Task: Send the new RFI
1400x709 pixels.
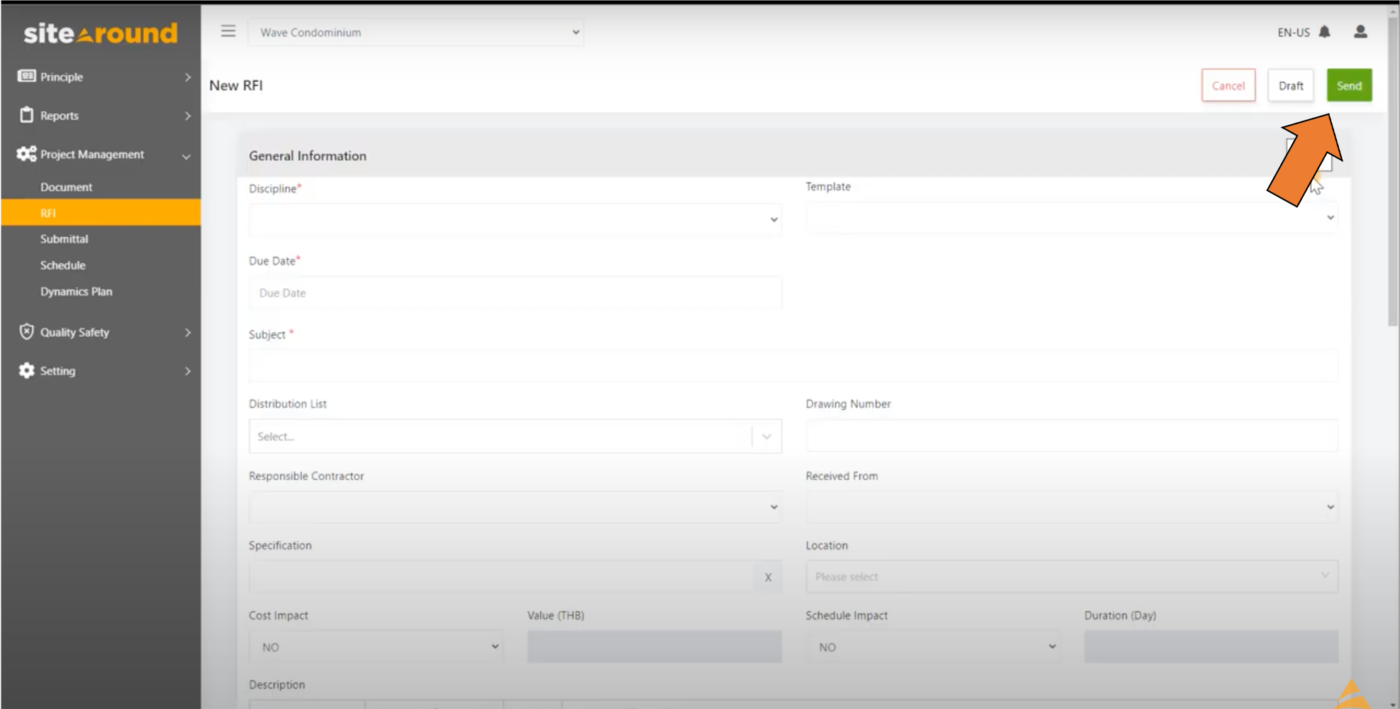Action: pyautogui.click(x=1349, y=85)
